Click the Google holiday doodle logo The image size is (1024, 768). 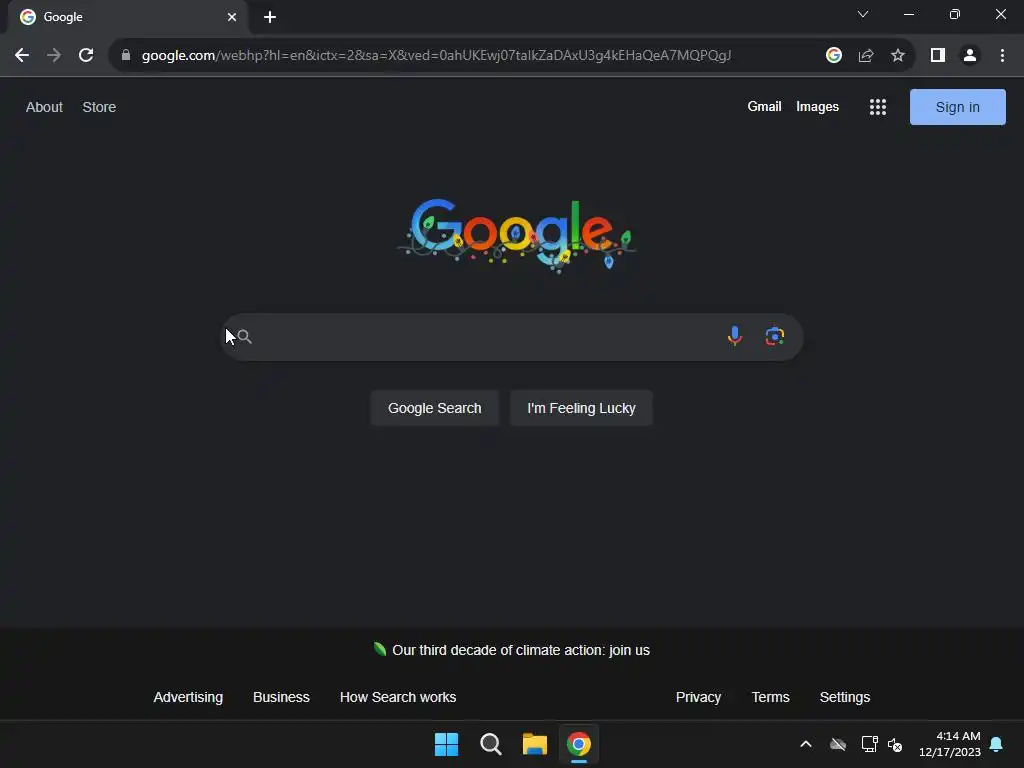pyautogui.click(x=517, y=235)
